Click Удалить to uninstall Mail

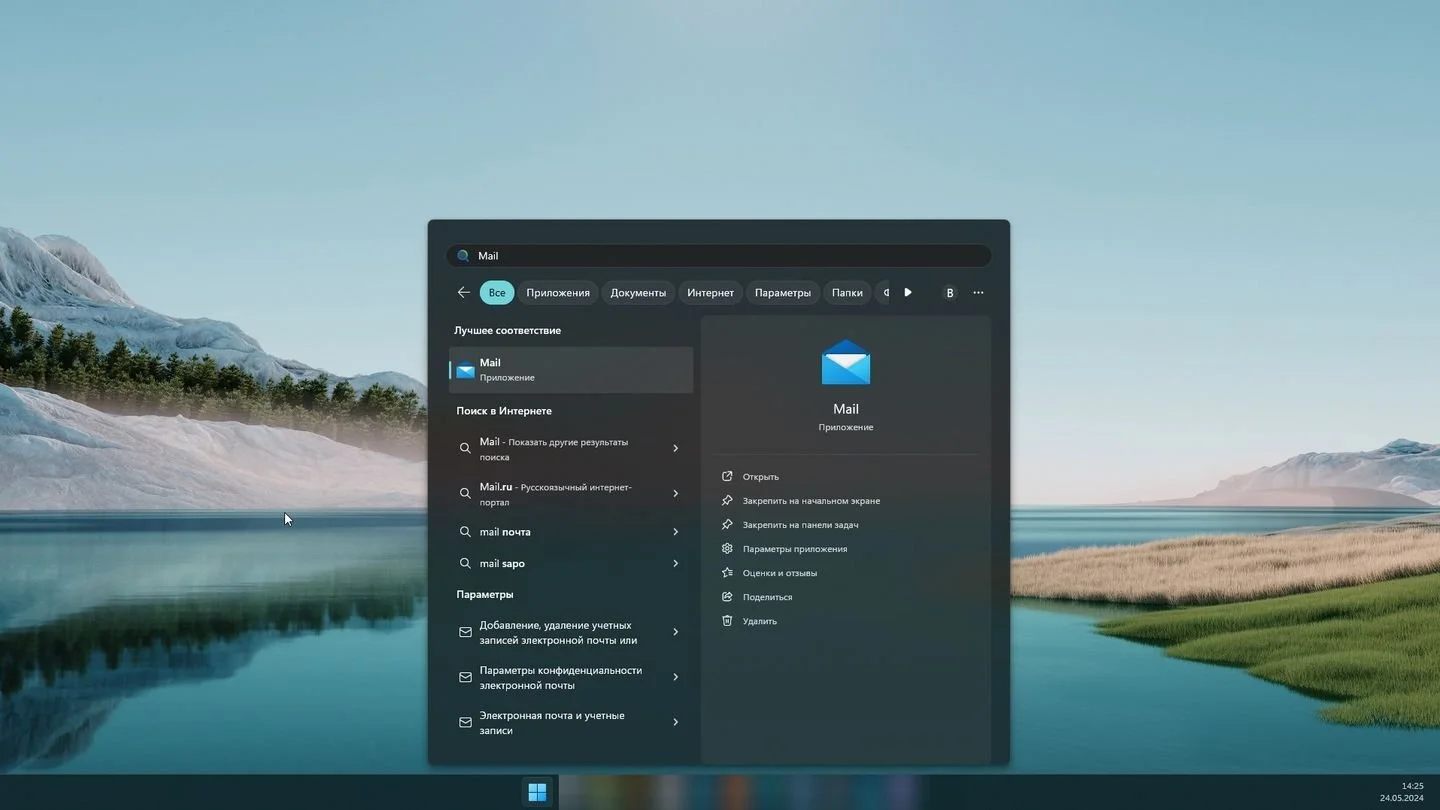[x=760, y=621]
